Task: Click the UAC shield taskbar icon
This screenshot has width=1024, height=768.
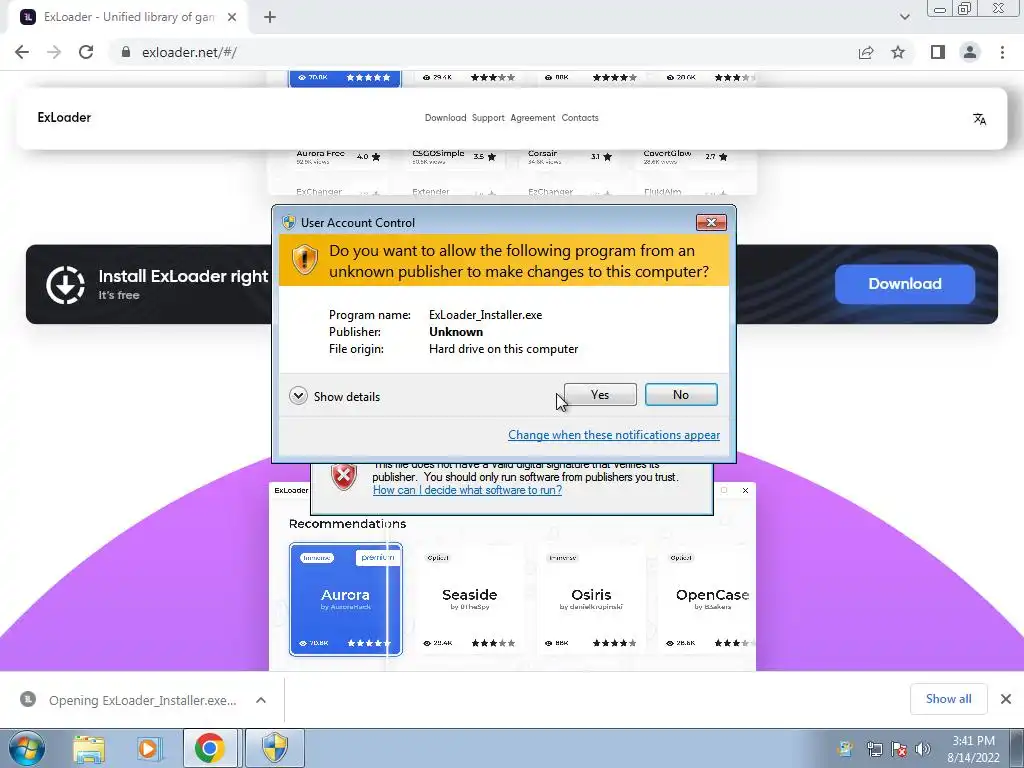Action: pyautogui.click(x=275, y=748)
